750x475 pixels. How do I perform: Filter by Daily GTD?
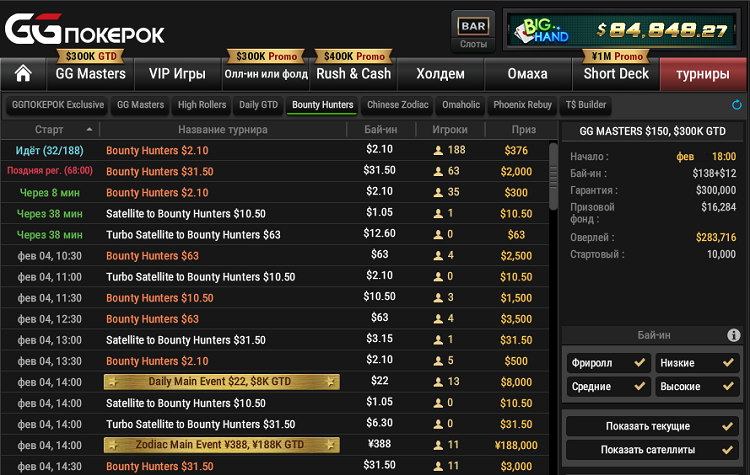click(258, 105)
